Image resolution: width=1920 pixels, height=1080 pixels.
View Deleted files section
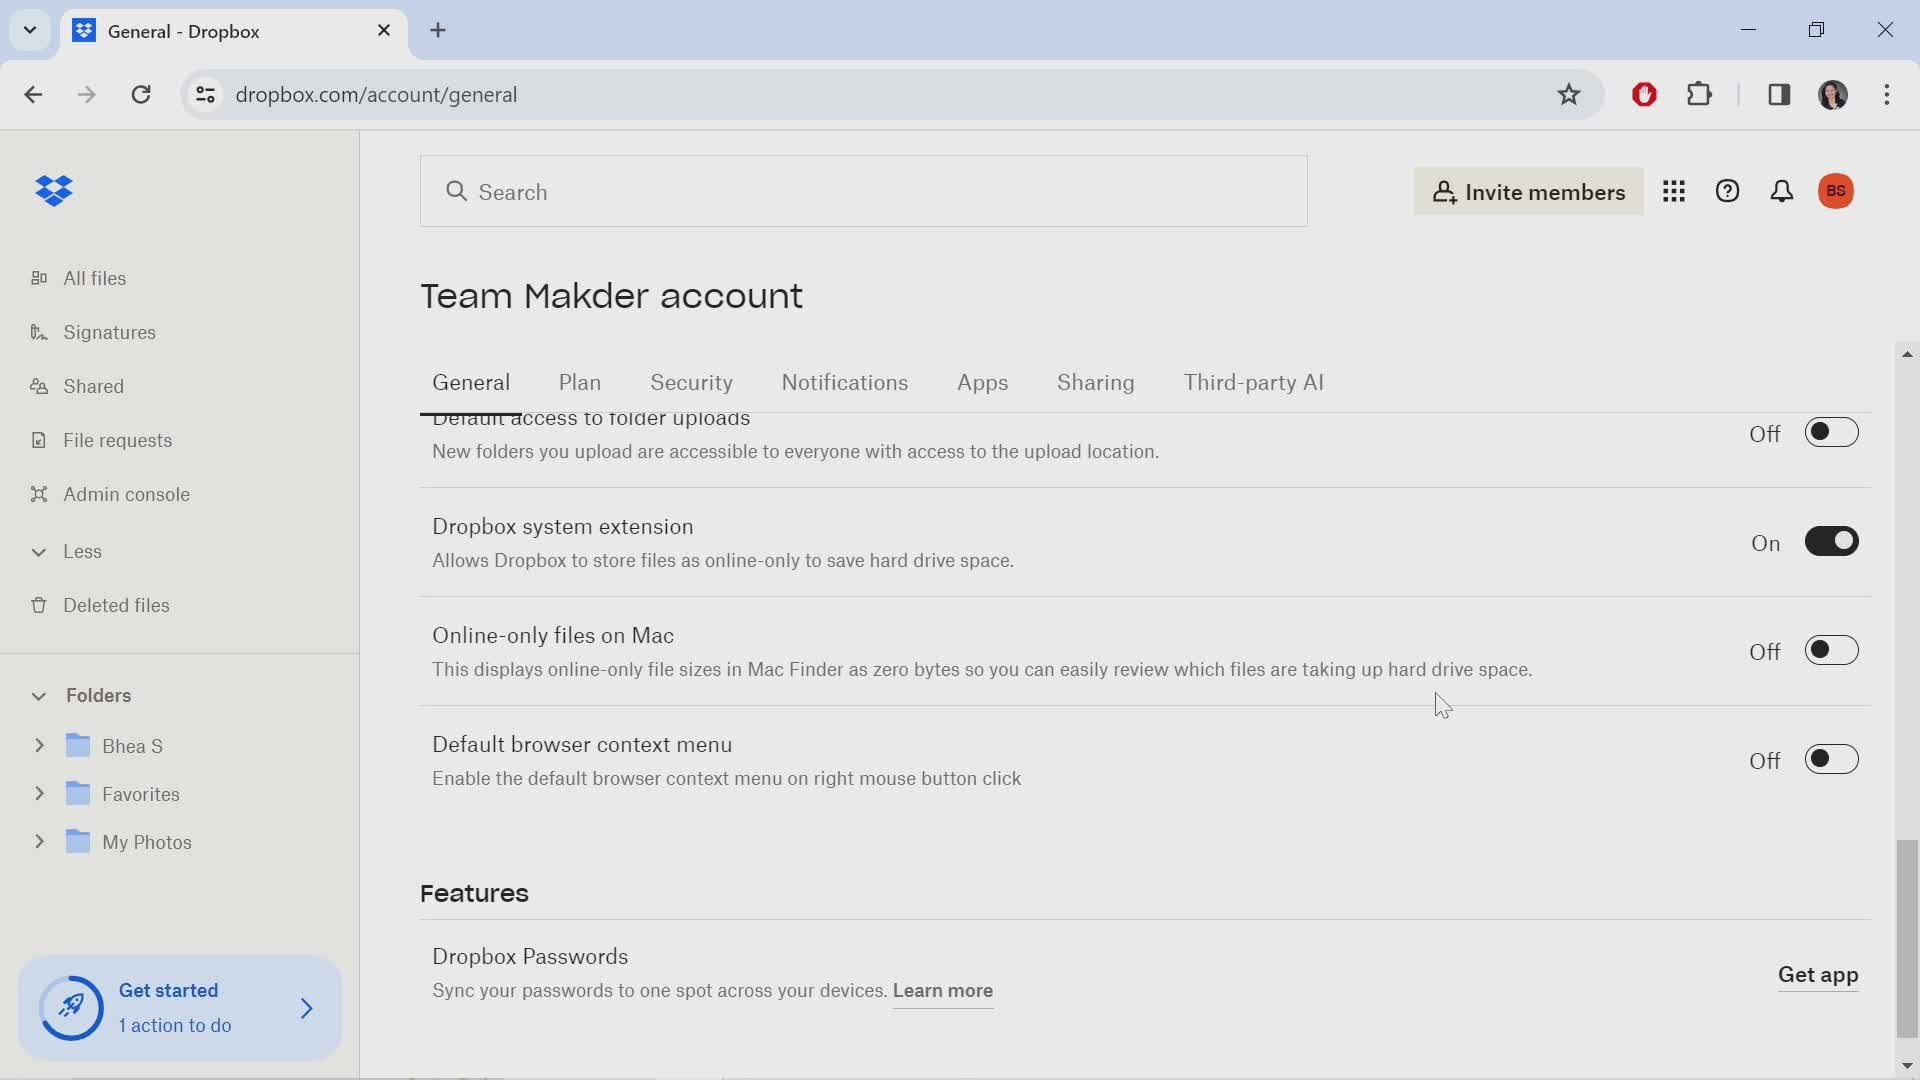click(x=117, y=605)
